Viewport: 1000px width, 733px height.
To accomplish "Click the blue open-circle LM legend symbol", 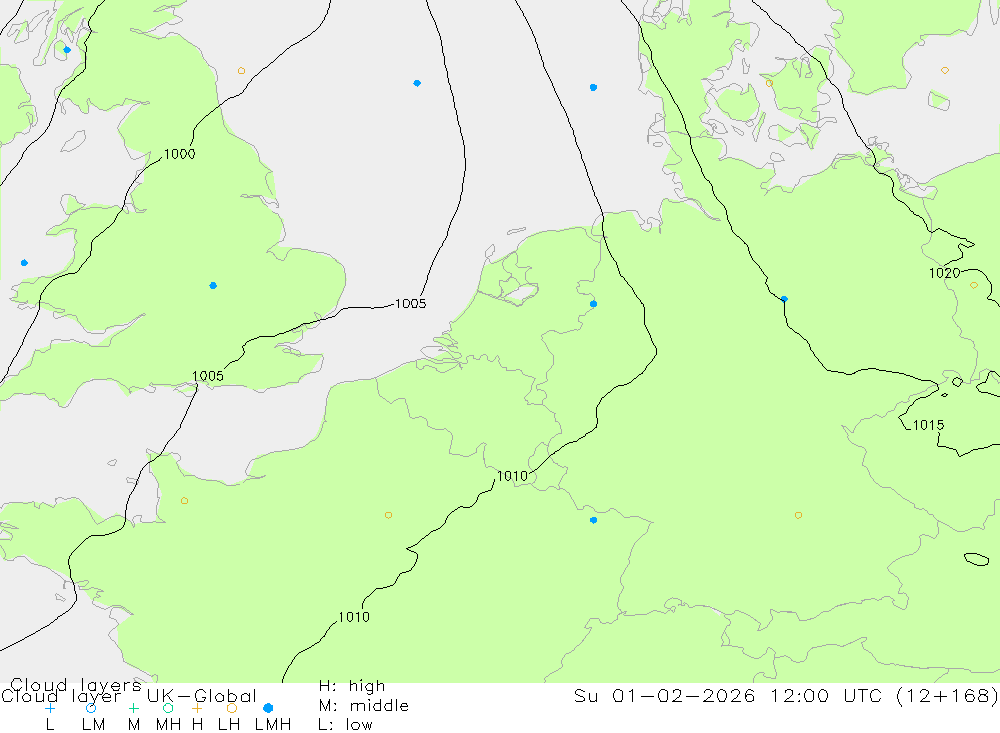I will point(91,708).
